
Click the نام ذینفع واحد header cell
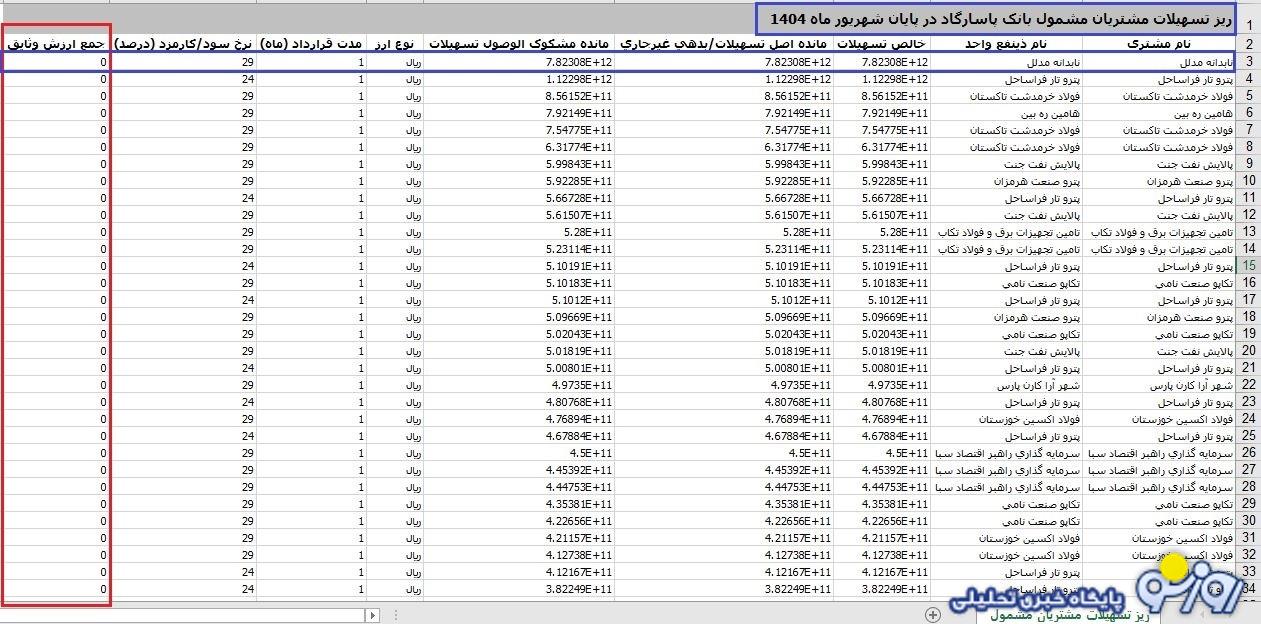[x=1006, y=44]
